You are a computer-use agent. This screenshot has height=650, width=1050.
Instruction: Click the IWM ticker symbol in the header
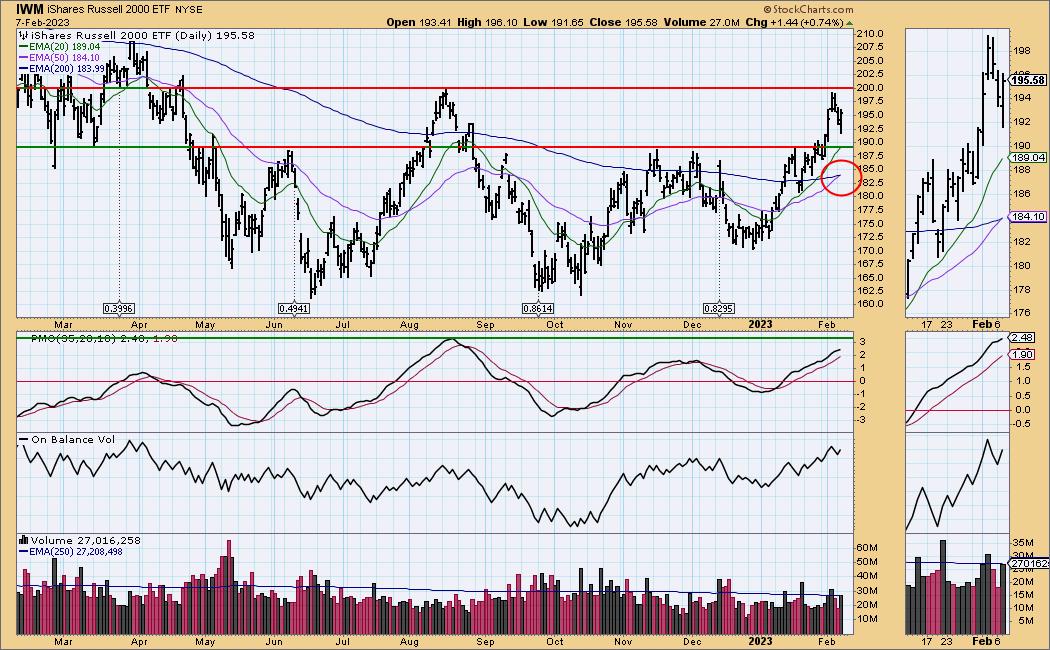[x=29, y=9]
